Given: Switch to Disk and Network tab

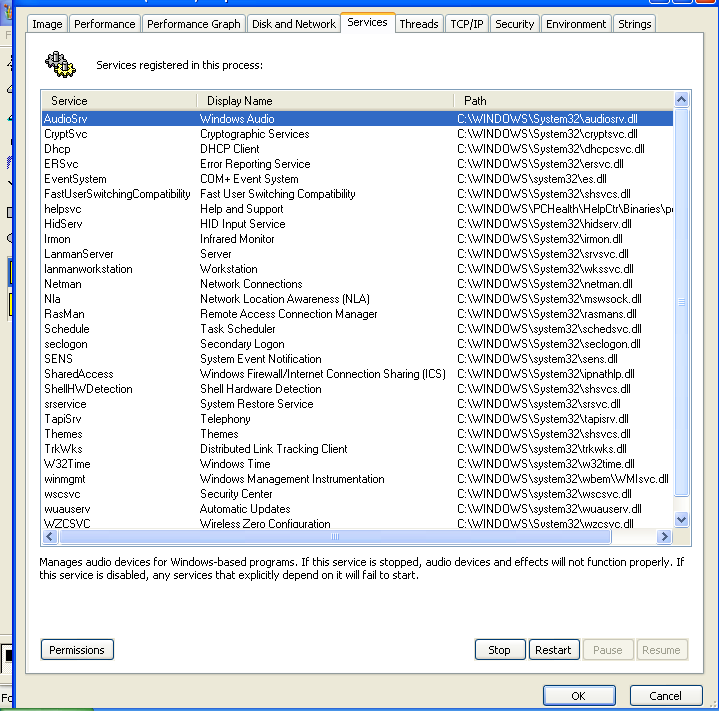Looking at the screenshot, I should pyautogui.click(x=294, y=24).
